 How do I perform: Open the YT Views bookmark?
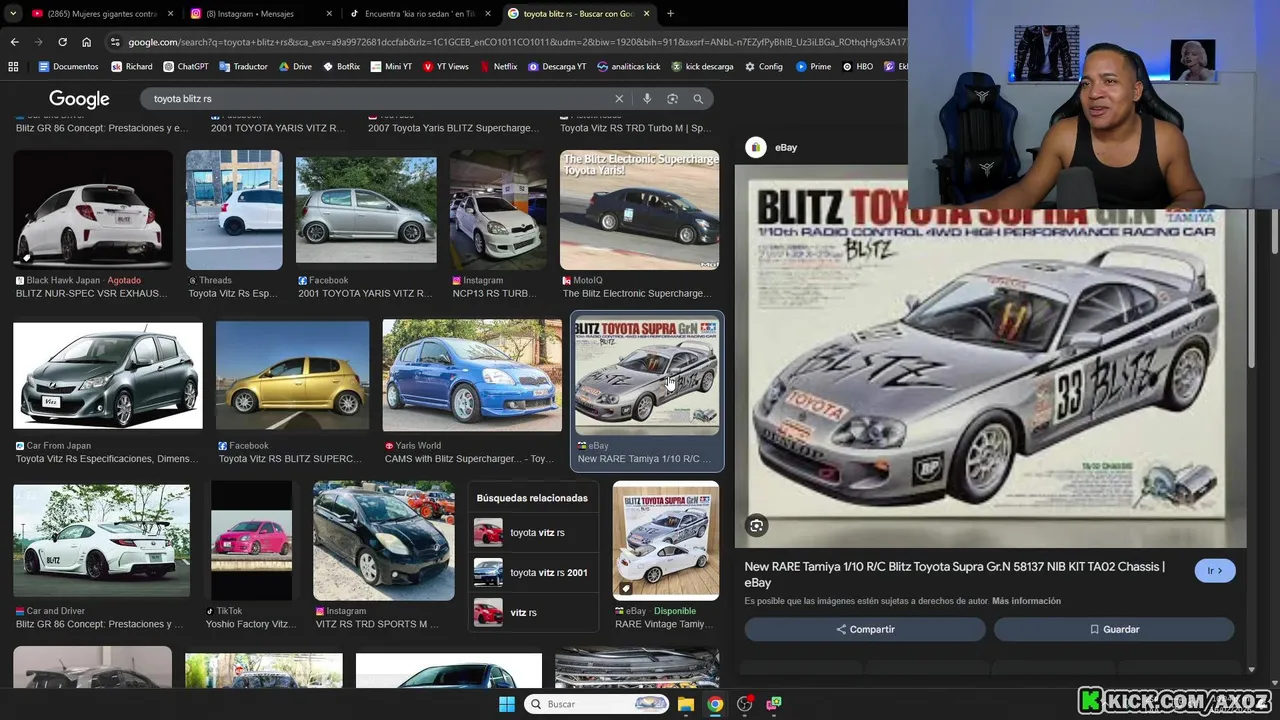click(x=445, y=66)
